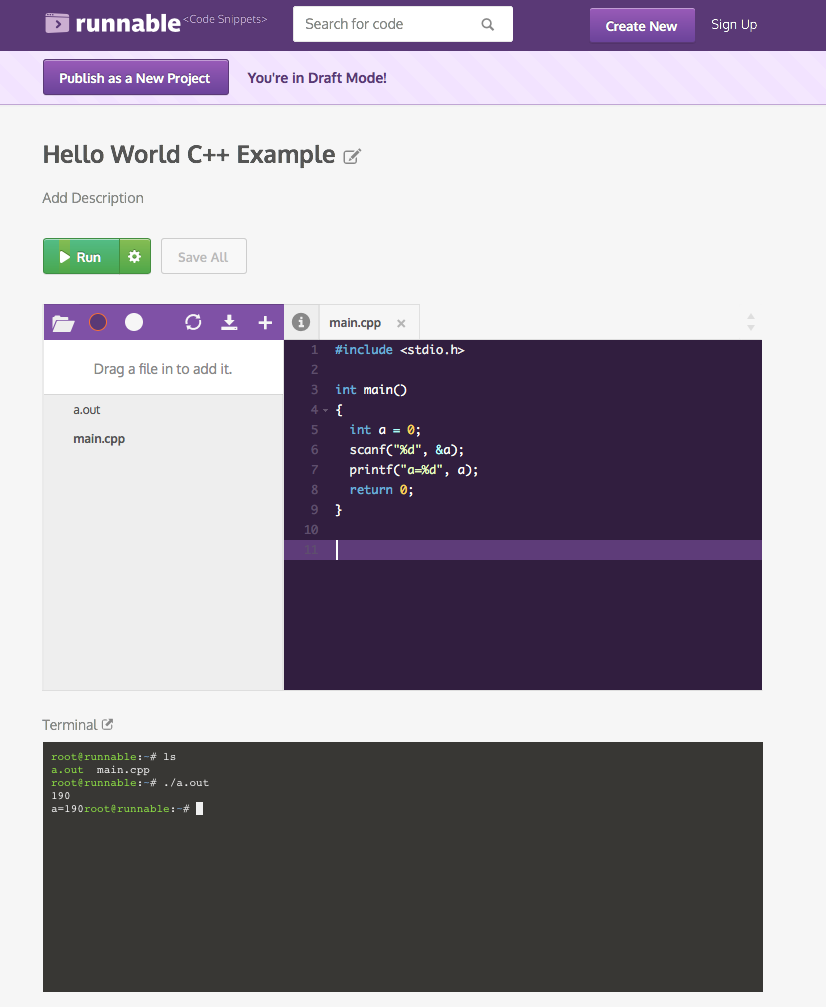
Task: Click Add Description text
Action: pos(93,198)
